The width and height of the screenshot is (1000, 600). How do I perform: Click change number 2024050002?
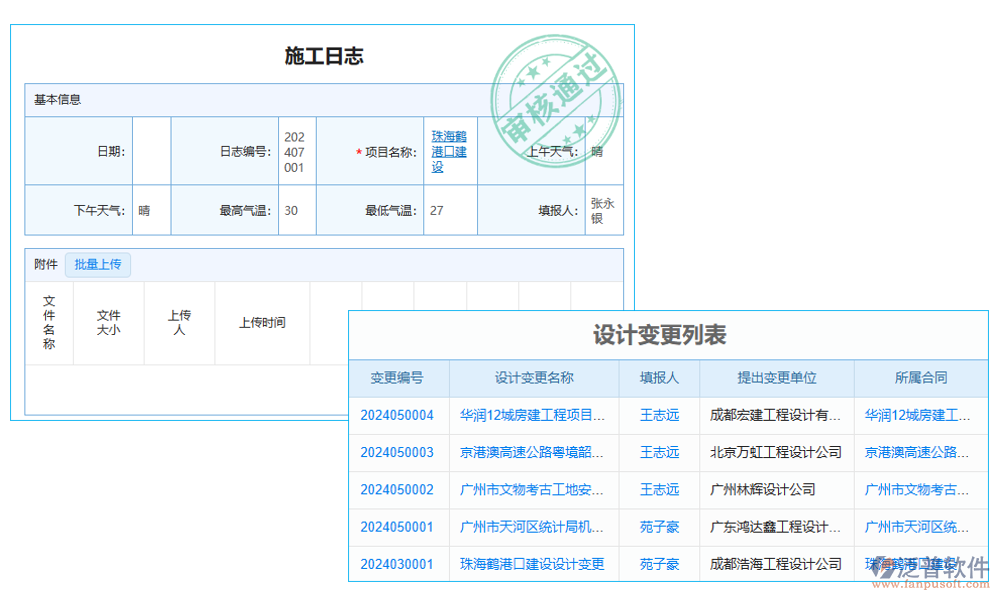coord(397,489)
